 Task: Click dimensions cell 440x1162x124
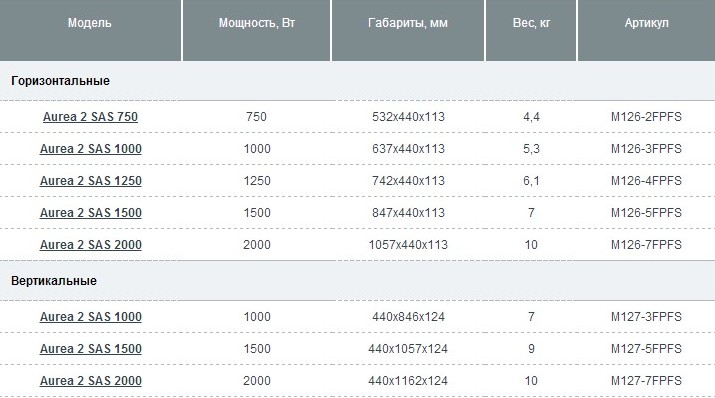[408, 380]
